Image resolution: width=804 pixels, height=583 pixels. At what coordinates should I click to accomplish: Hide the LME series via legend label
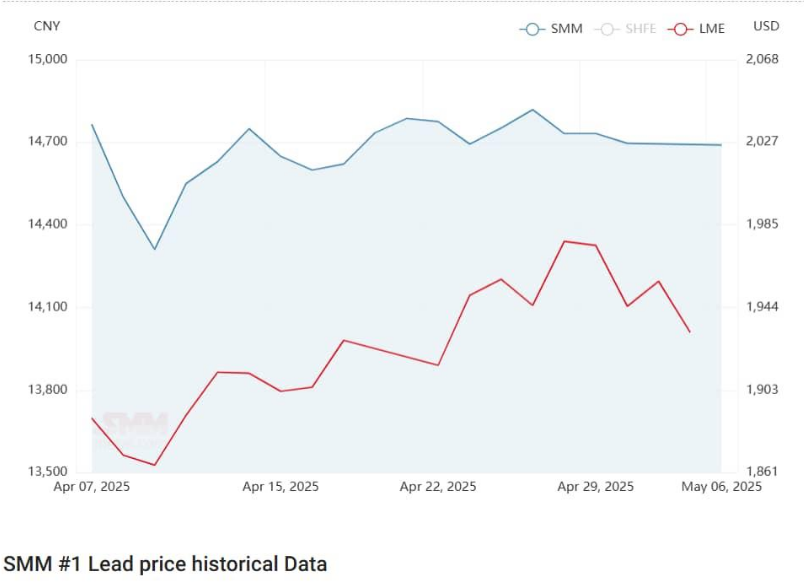[x=712, y=29]
